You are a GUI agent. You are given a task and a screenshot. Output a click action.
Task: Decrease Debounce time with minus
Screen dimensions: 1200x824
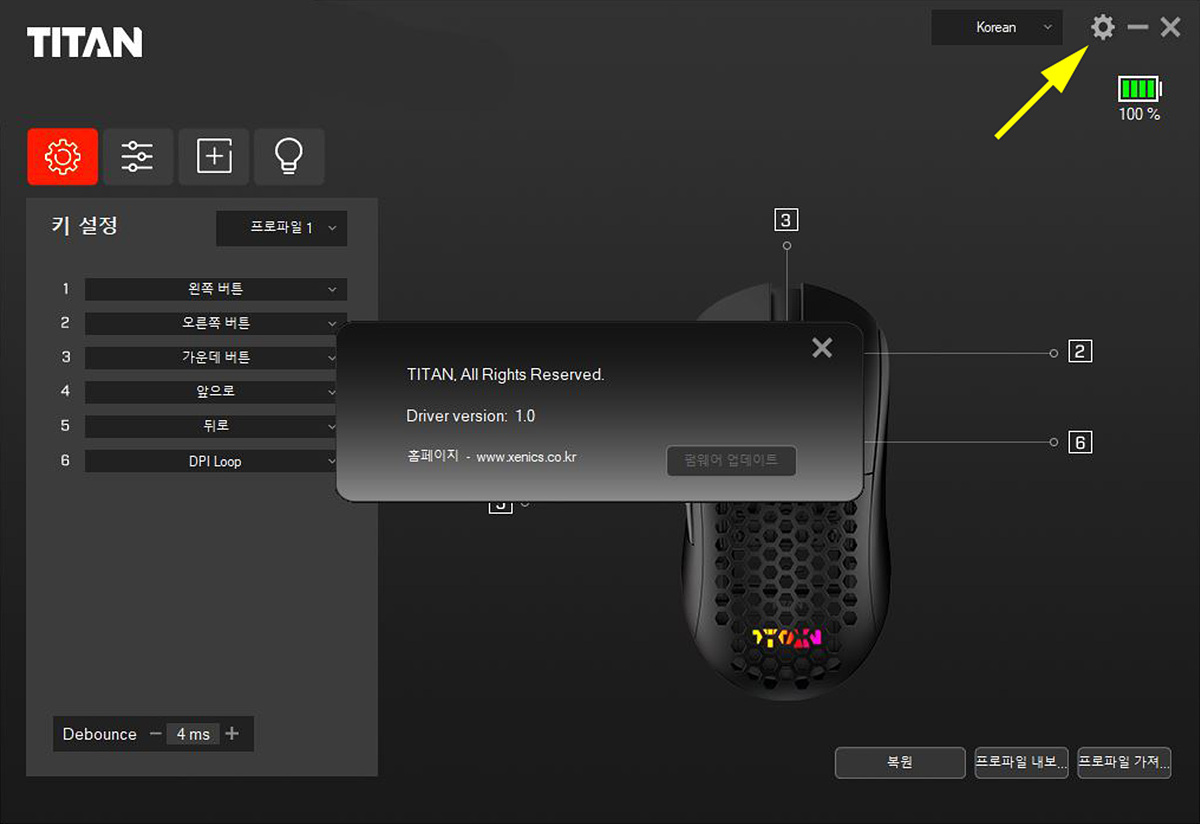pyautogui.click(x=155, y=734)
